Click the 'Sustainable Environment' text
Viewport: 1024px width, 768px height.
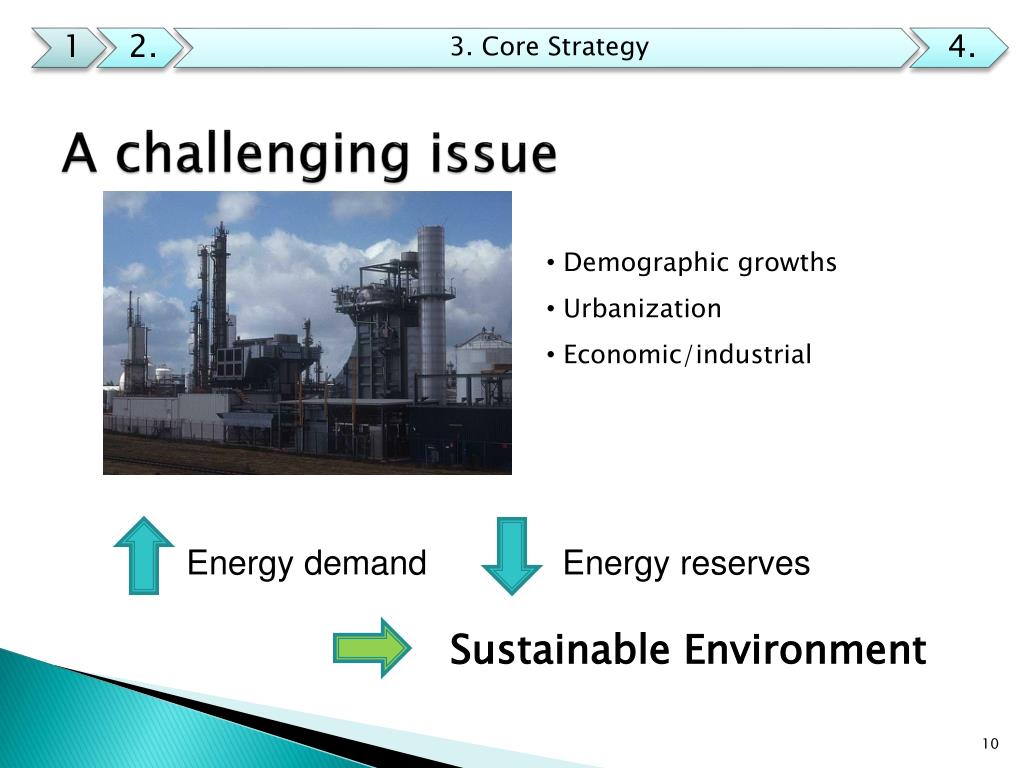(688, 649)
